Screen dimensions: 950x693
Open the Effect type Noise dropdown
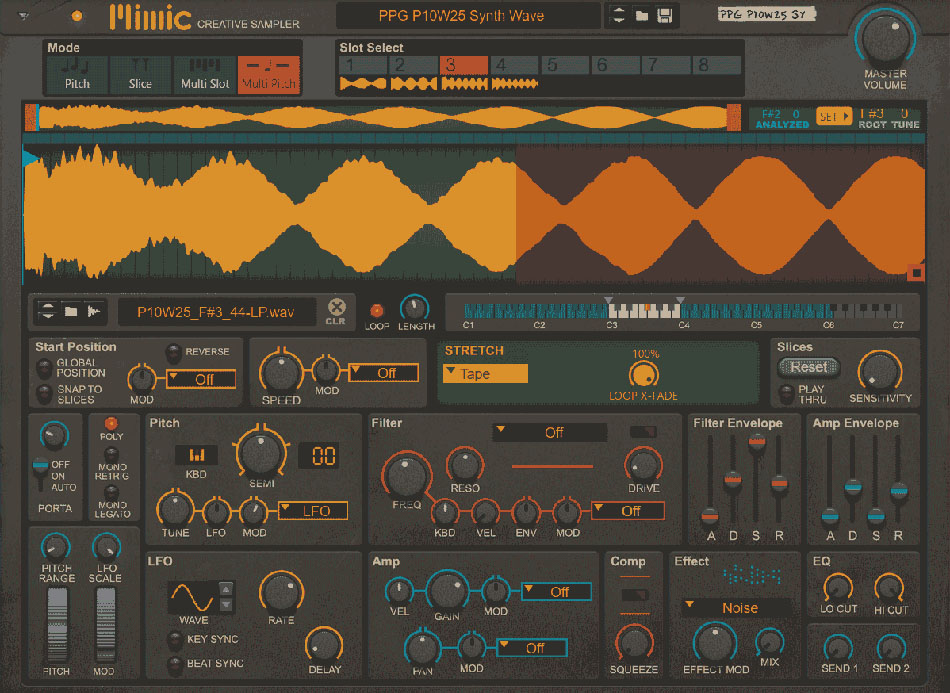point(737,608)
